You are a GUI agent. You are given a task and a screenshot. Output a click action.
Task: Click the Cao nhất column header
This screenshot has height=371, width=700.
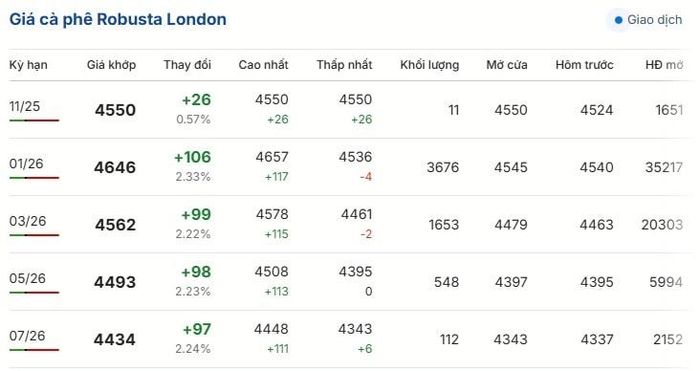click(x=263, y=65)
